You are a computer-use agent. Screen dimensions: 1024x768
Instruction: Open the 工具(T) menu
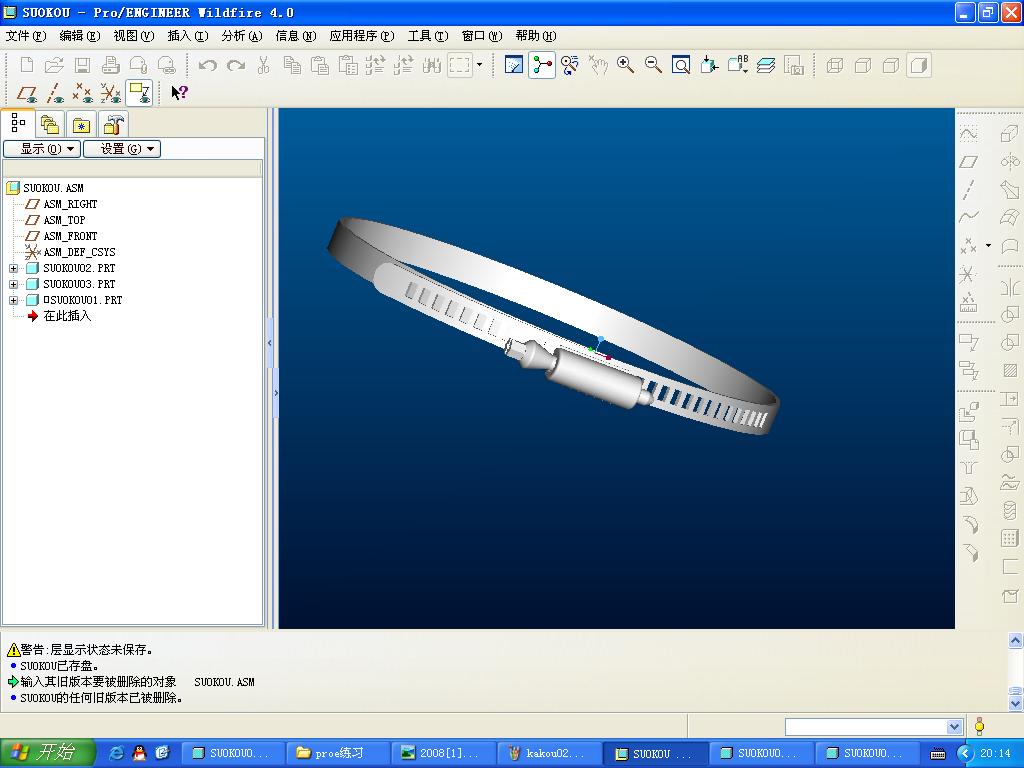pyautogui.click(x=428, y=36)
